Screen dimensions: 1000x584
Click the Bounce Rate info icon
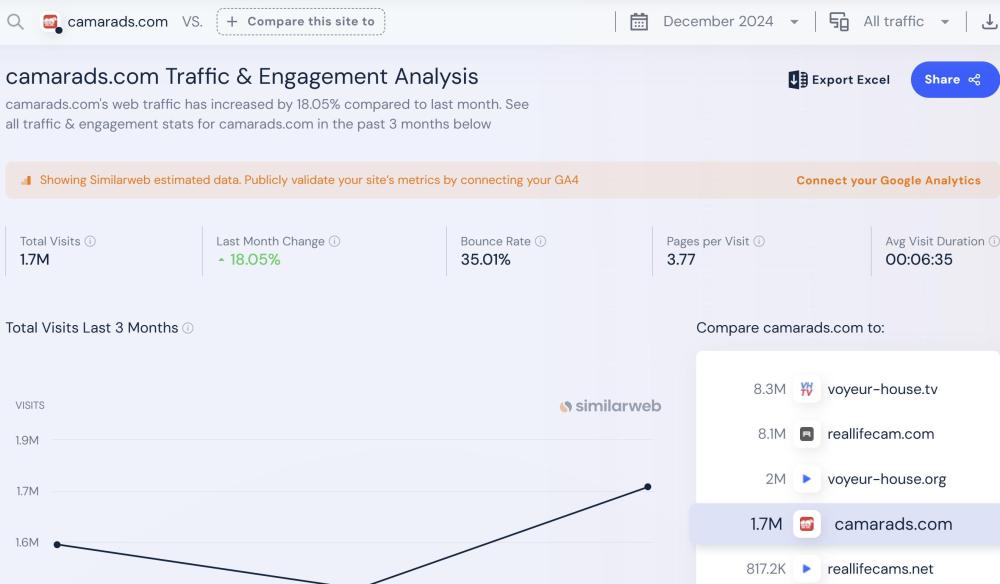[541, 242]
